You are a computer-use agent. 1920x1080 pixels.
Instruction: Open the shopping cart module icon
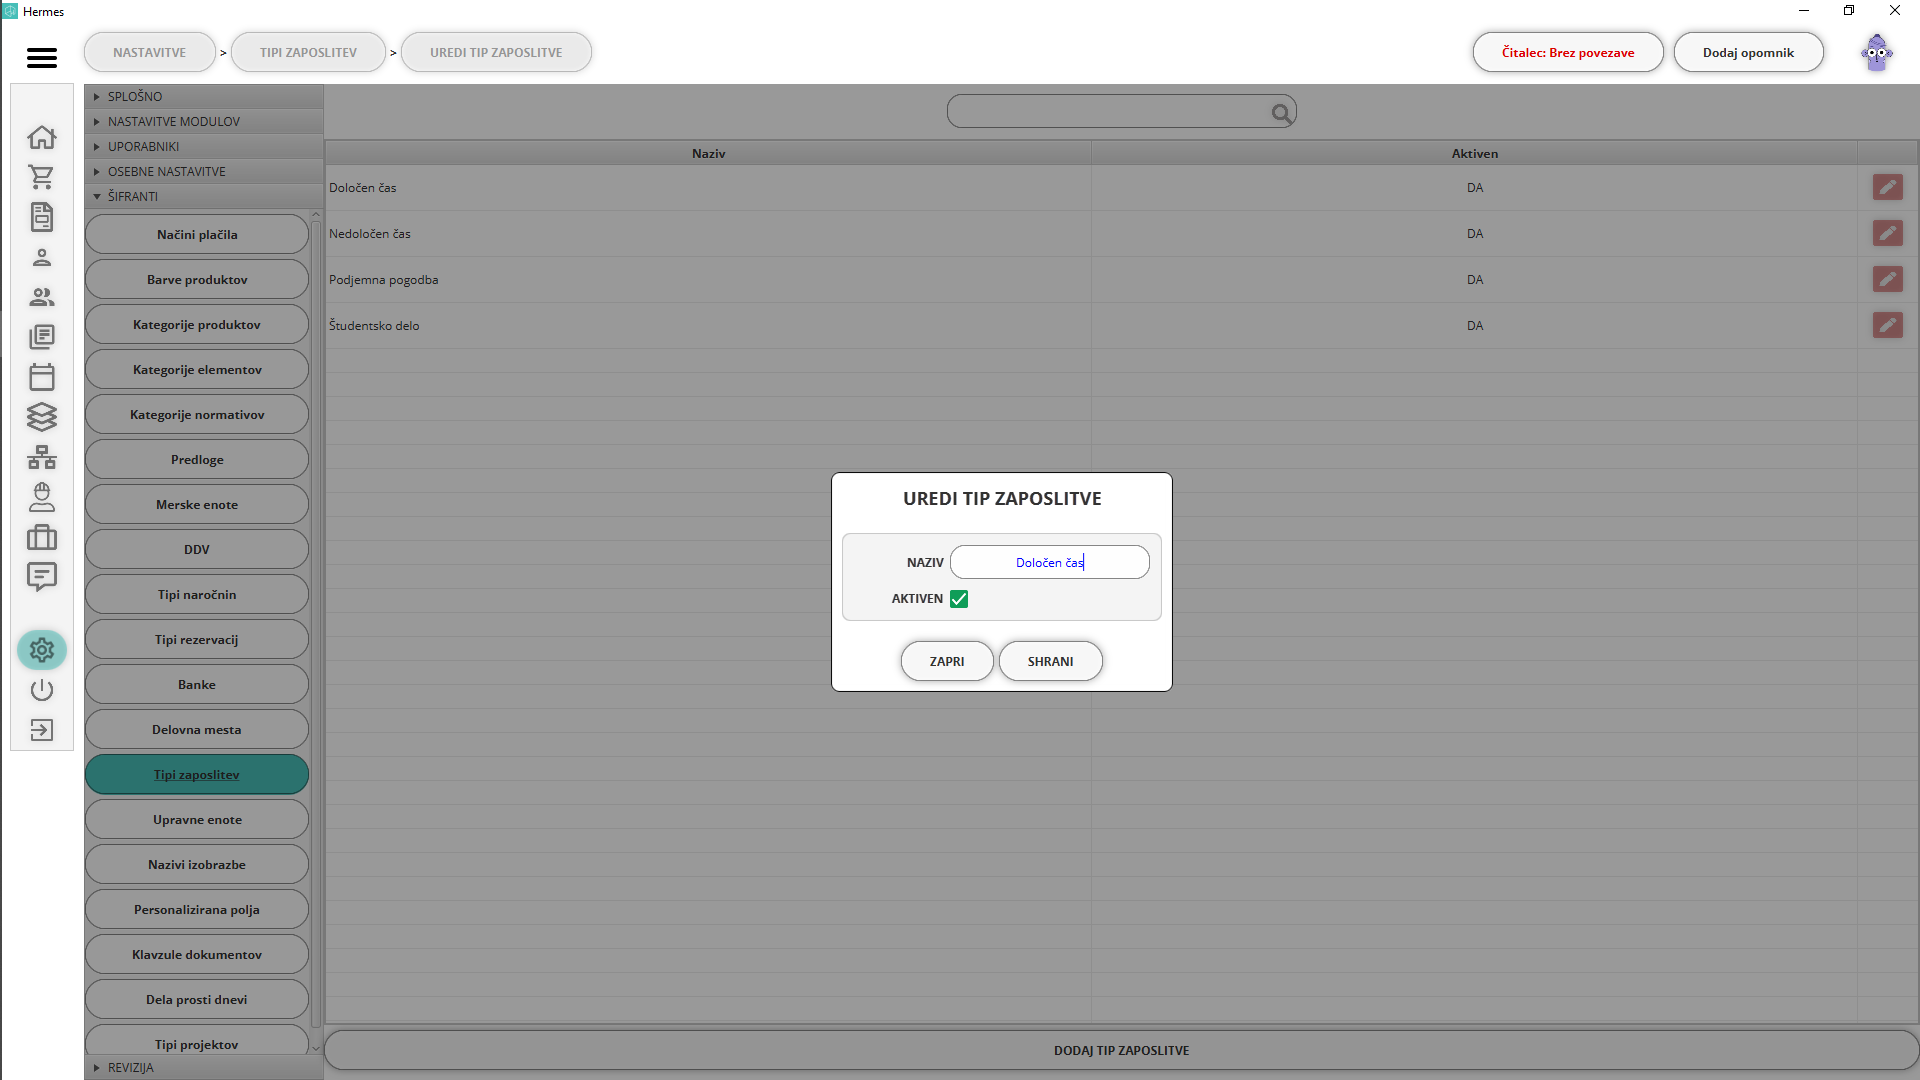[41, 177]
